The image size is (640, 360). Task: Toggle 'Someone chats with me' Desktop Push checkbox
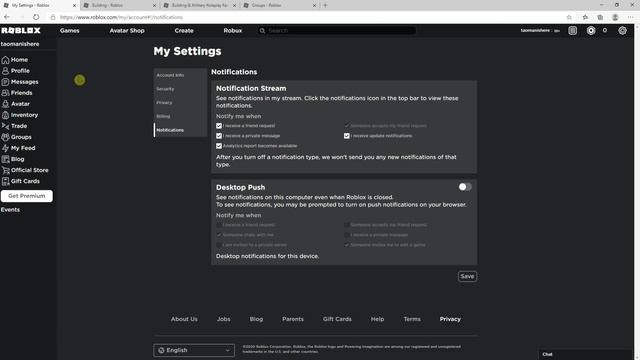pos(219,235)
